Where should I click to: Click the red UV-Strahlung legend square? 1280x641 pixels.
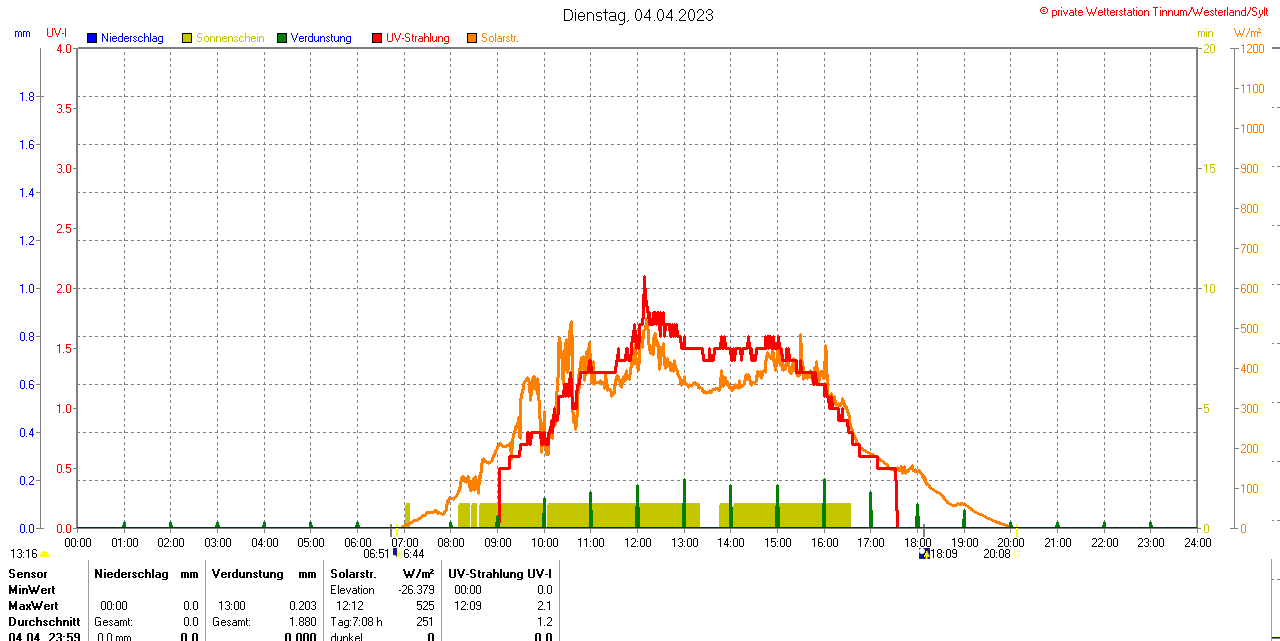coord(377,38)
